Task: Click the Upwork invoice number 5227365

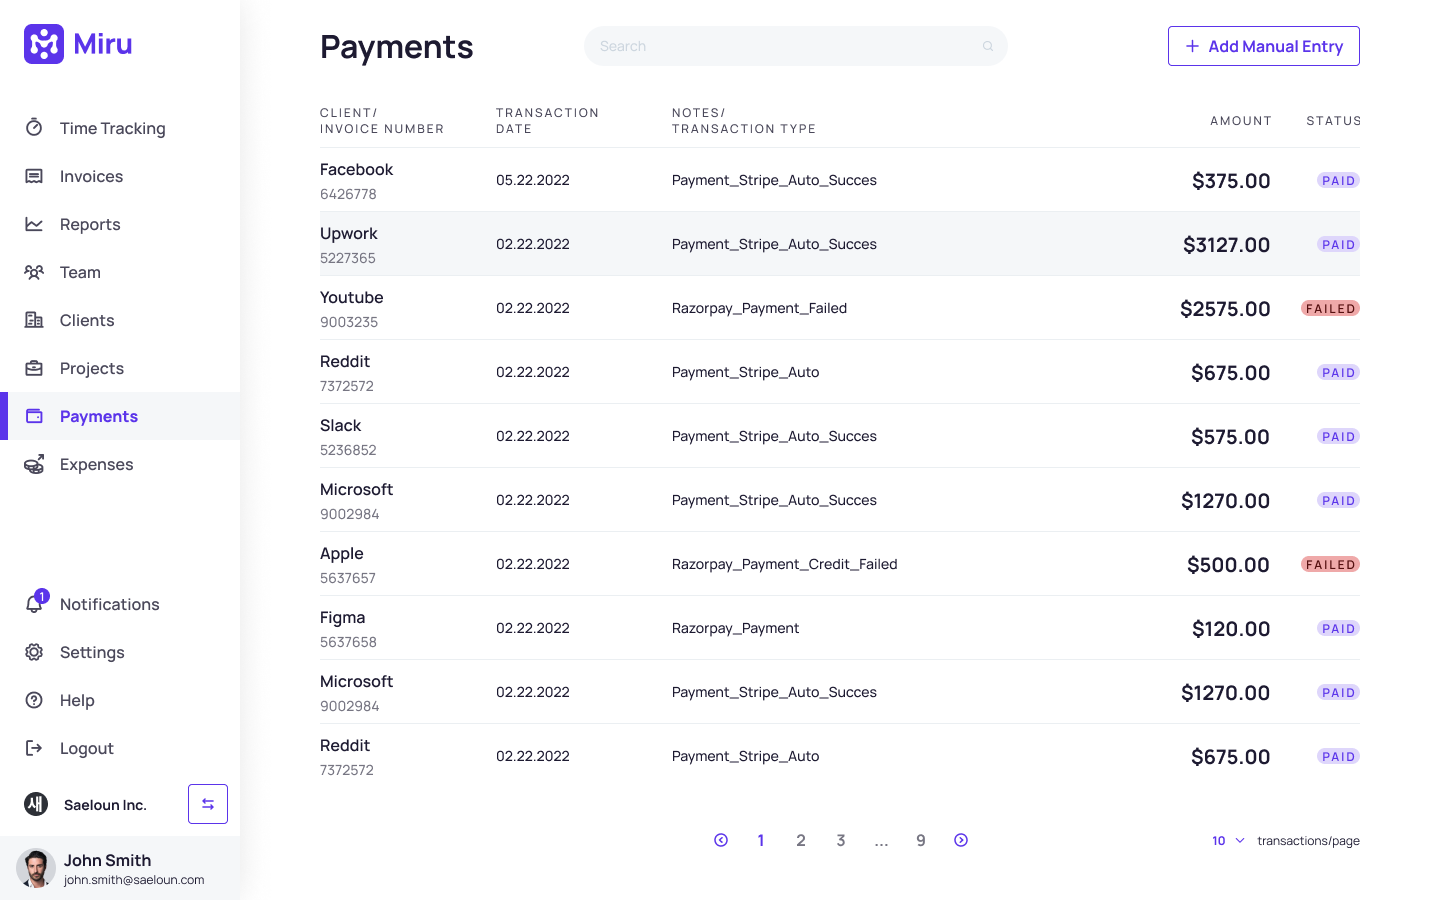Action: [x=348, y=258]
